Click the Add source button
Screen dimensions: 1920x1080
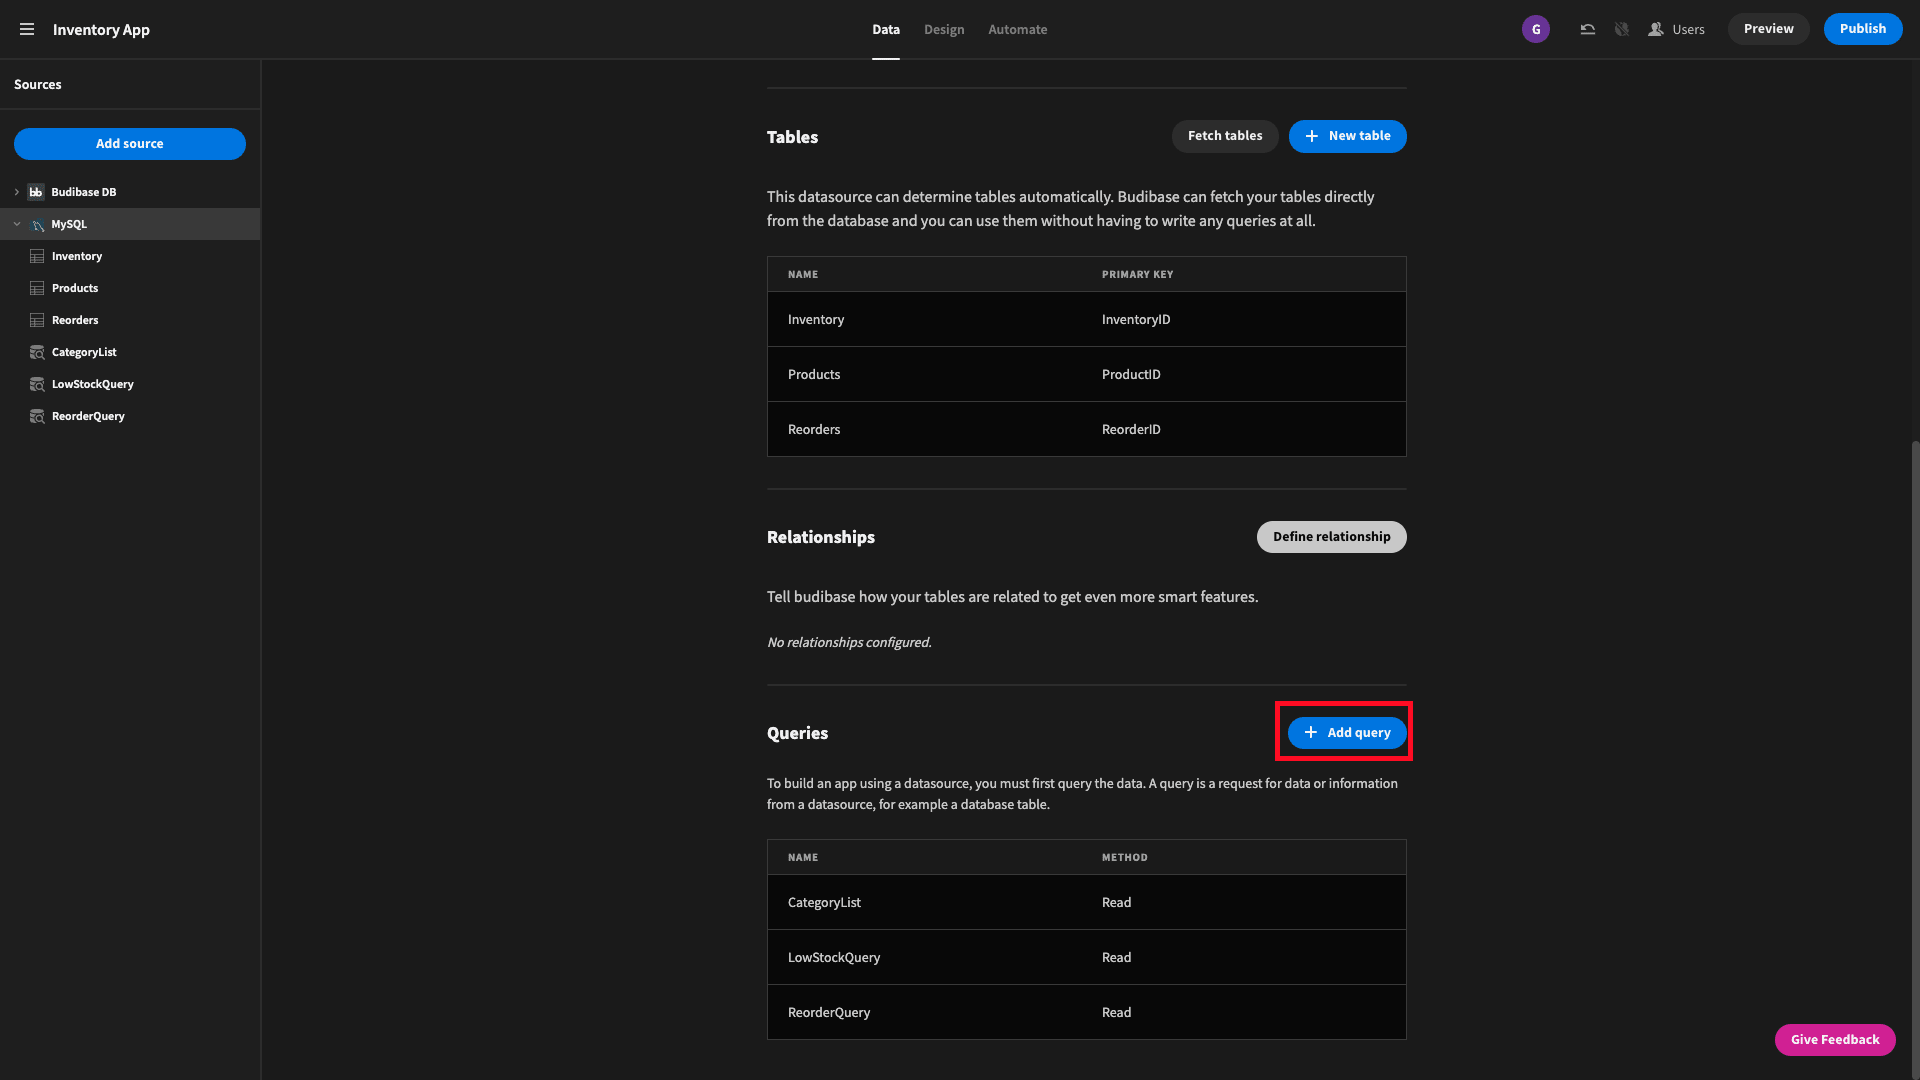click(x=129, y=144)
